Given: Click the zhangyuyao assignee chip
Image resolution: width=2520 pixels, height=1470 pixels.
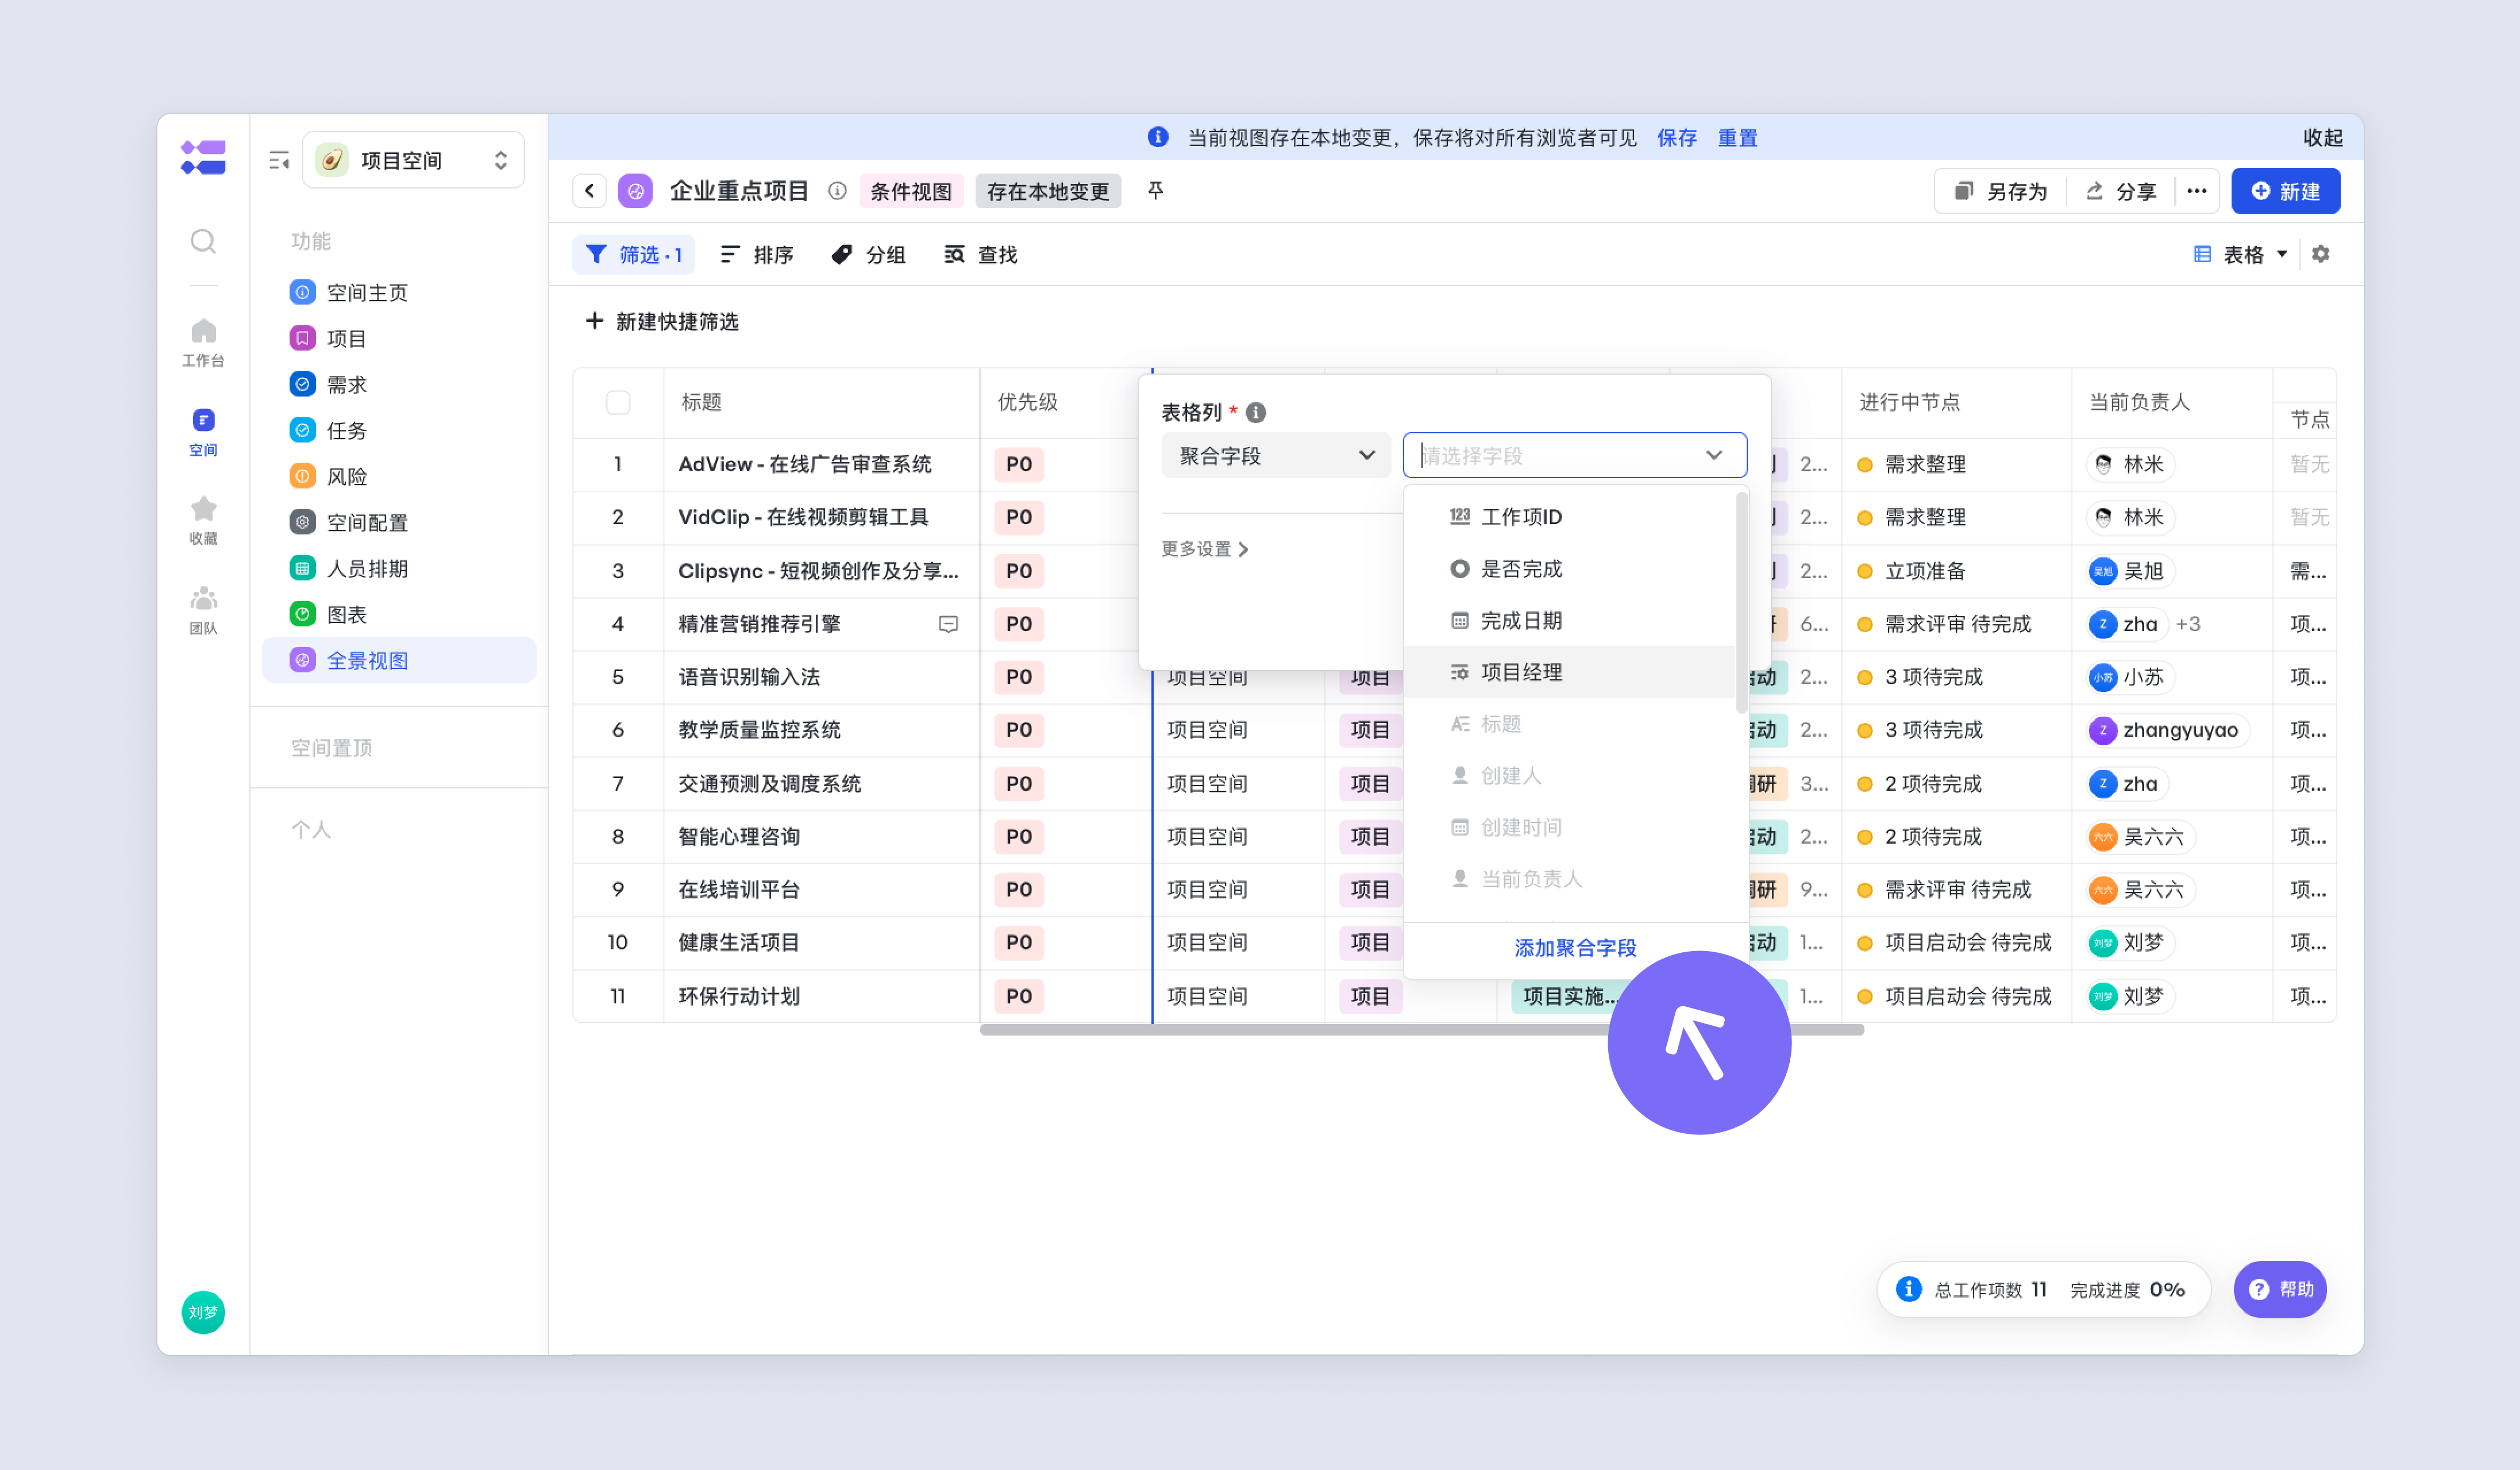Looking at the screenshot, I should [x=2168, y=730].
